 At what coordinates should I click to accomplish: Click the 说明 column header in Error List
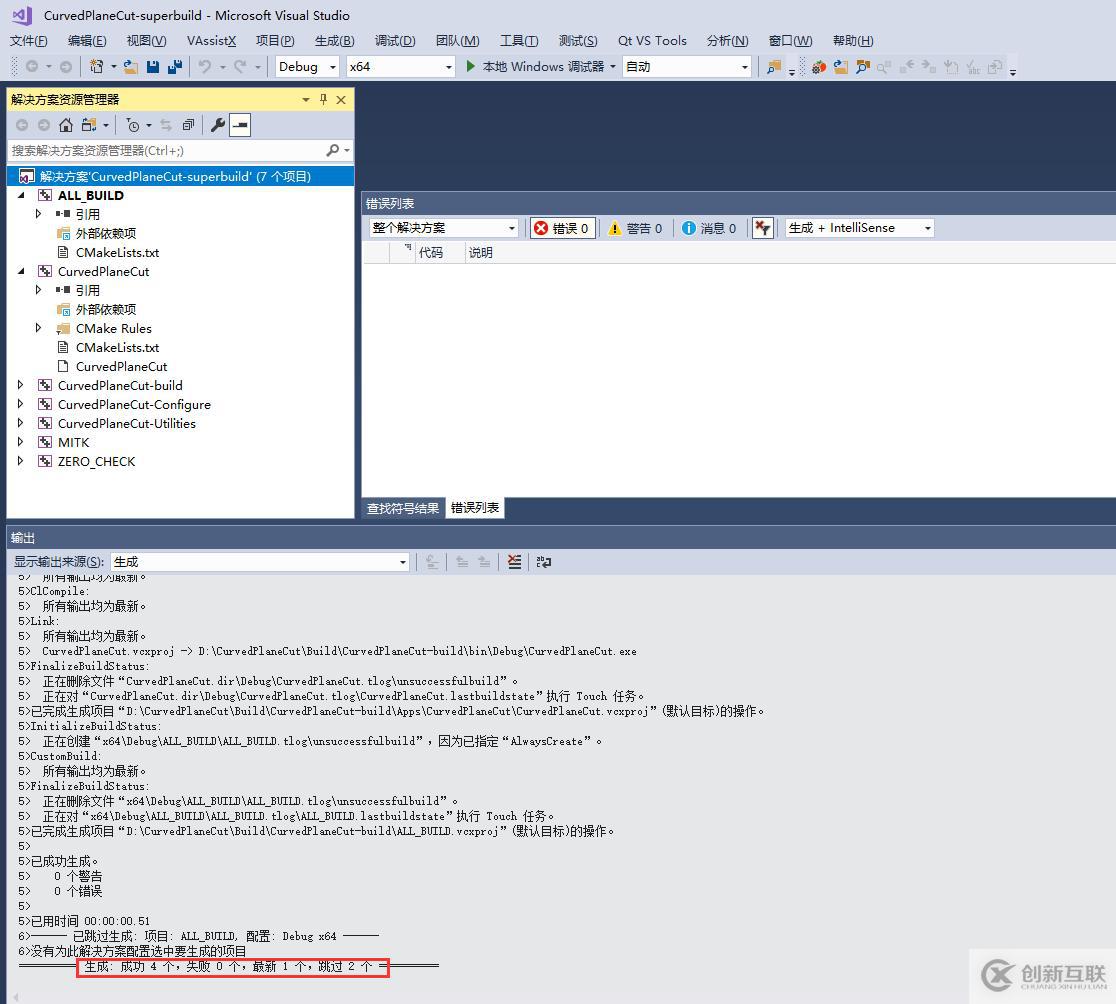click(480, 253)
